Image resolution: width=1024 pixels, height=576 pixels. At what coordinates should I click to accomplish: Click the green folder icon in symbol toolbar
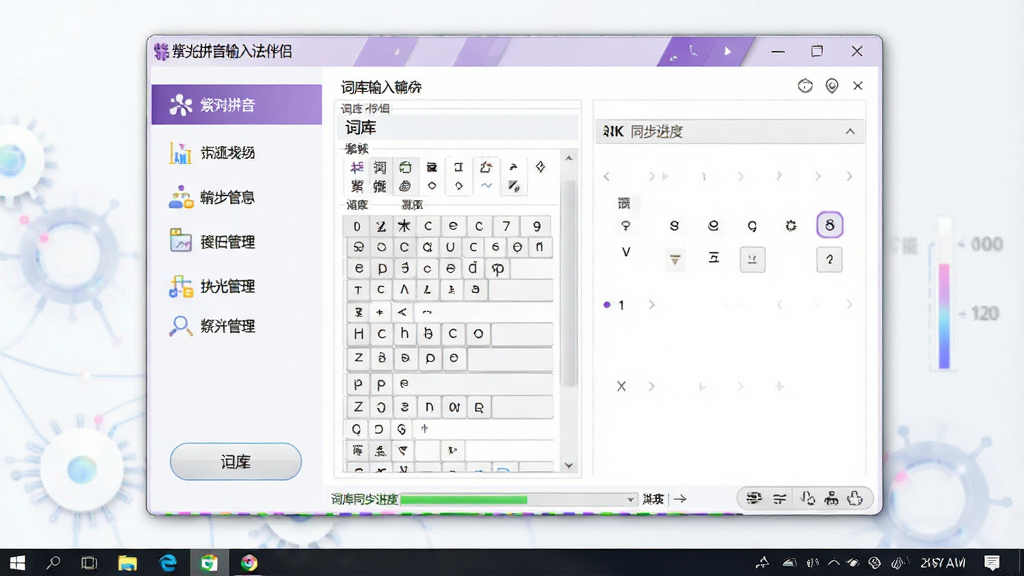(x=405, y=167)
